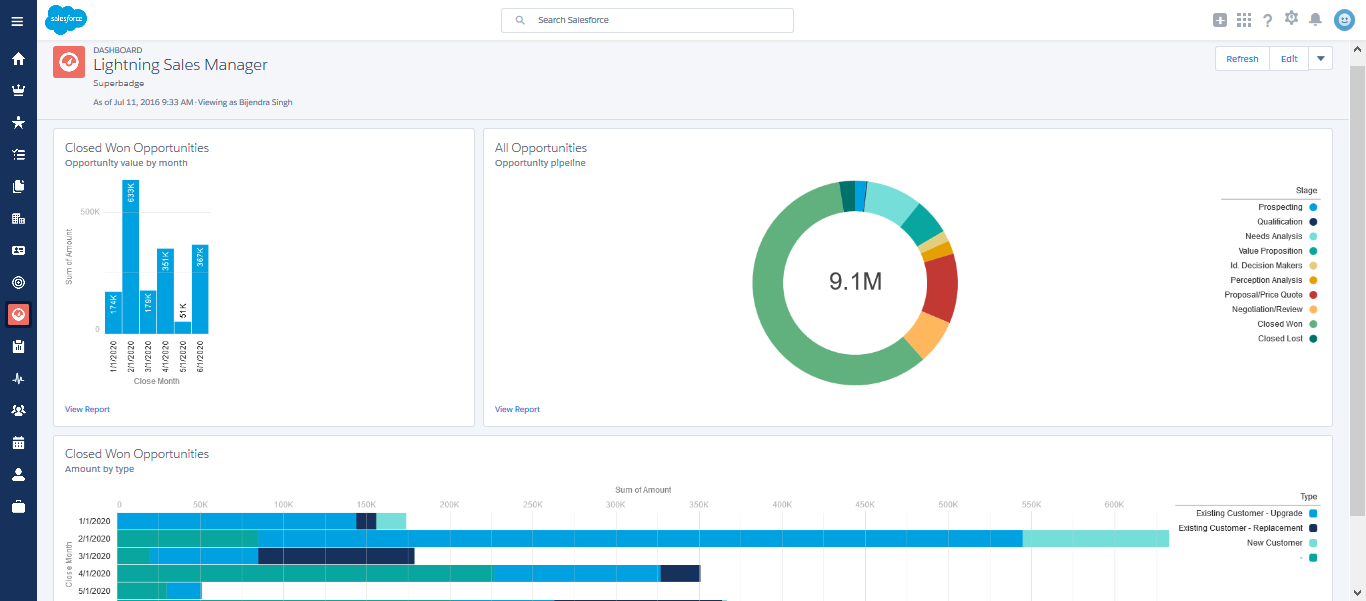Click the briefcase icon in sidebar
The width and height of the screenshot is (1366, 601).
click(18, 506)
